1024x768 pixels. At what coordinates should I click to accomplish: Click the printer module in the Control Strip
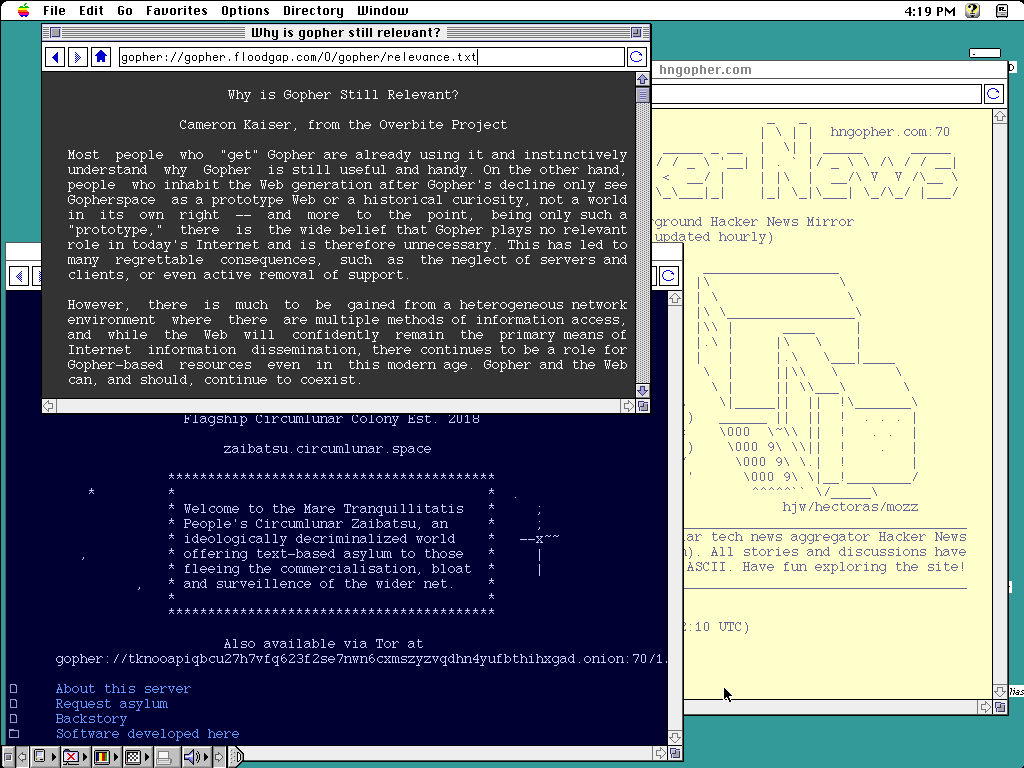(165, 757)
